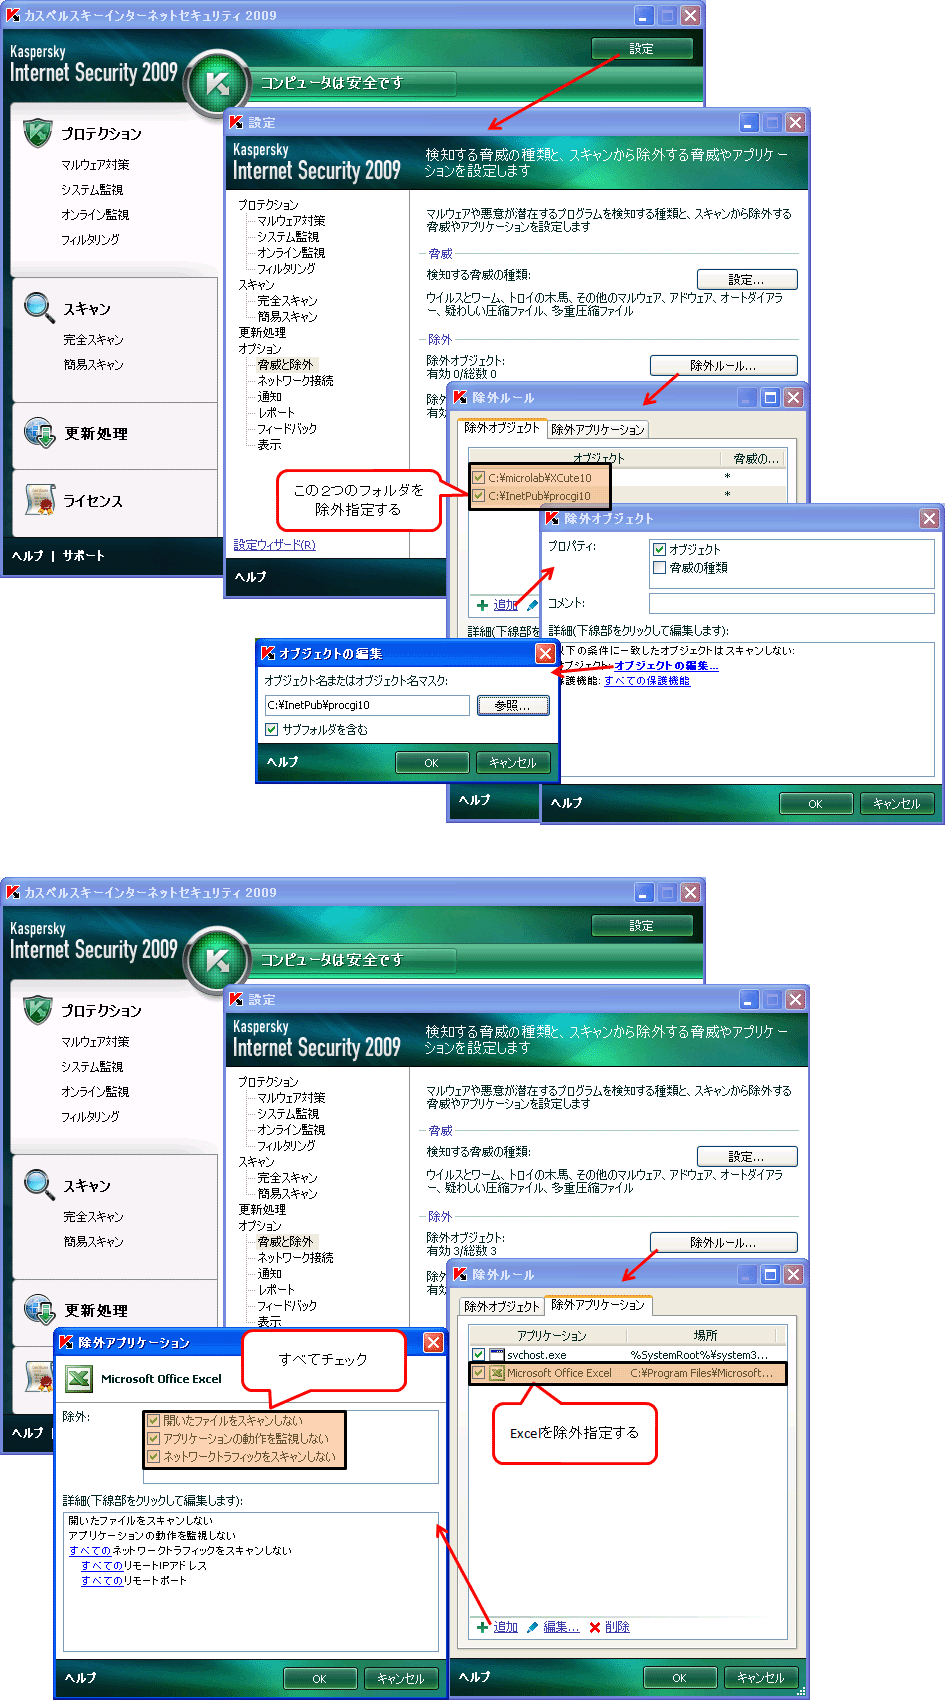Click the コメント input field
945x1700 pixels.
coord(791,603)
